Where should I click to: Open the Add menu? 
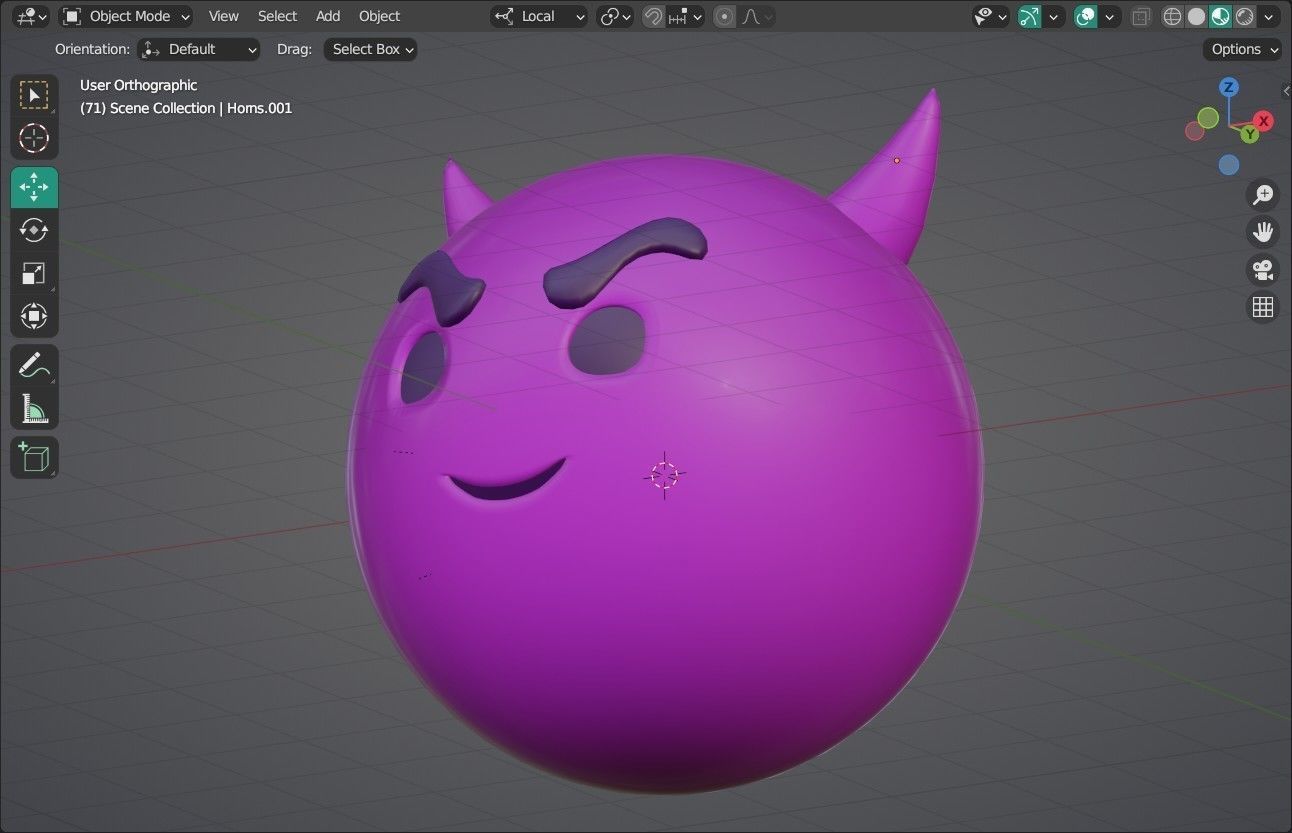[x=328, y=16]
